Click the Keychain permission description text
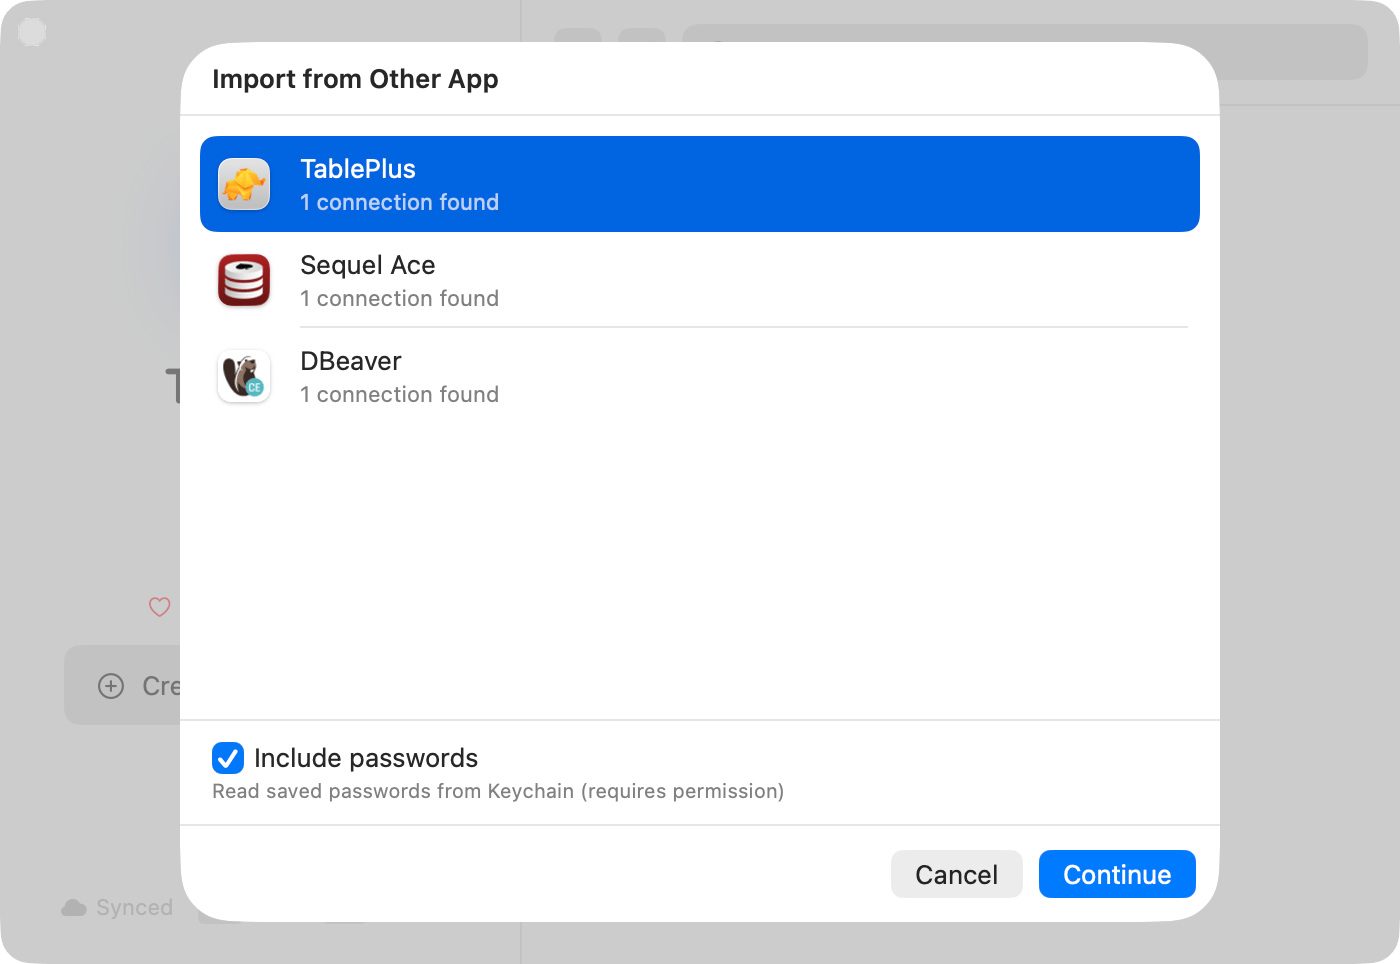 pos(498,791)
